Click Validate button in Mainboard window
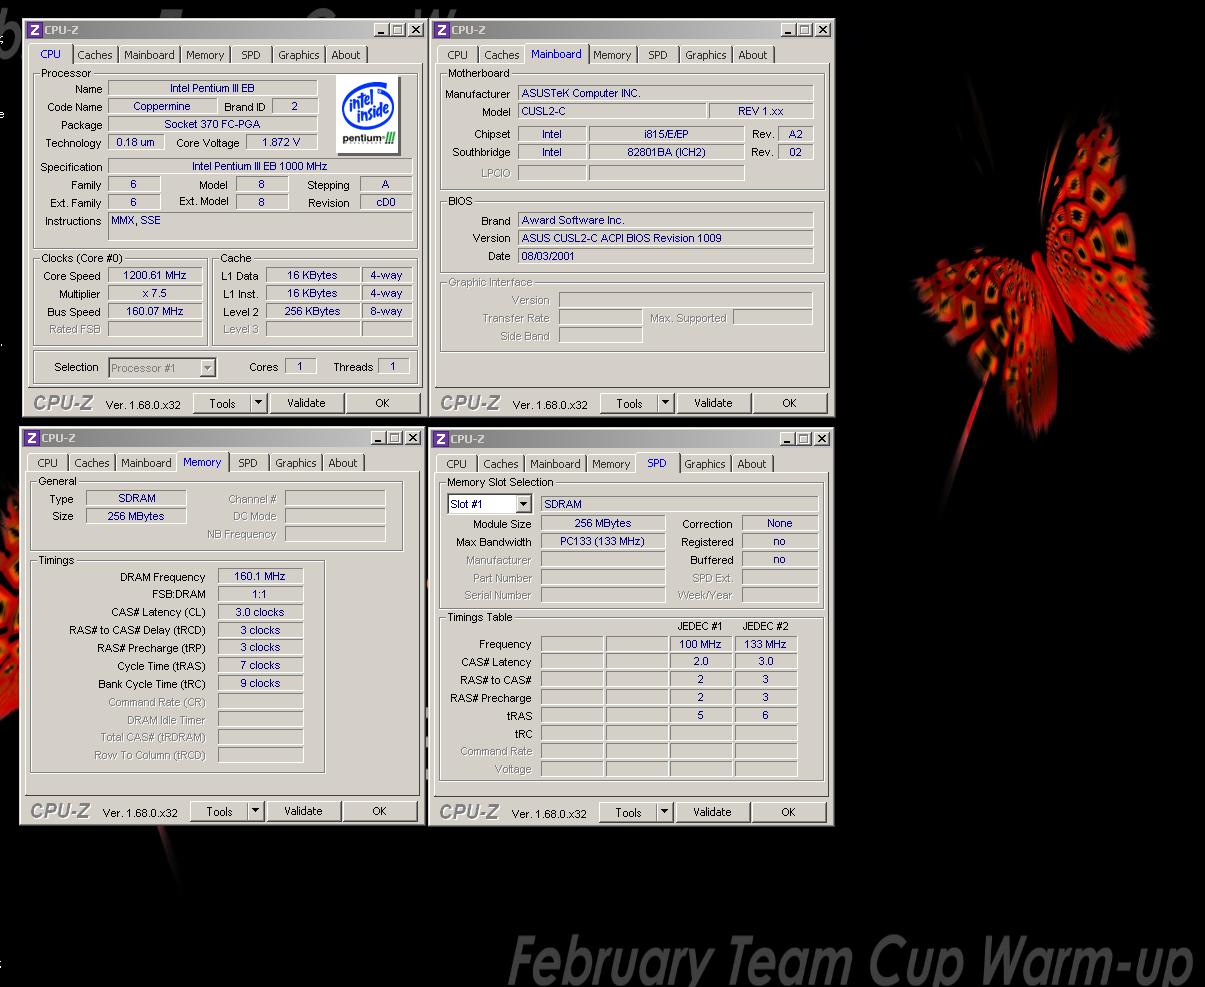Viewport: 1205px width, 987px height. (713, 403)
